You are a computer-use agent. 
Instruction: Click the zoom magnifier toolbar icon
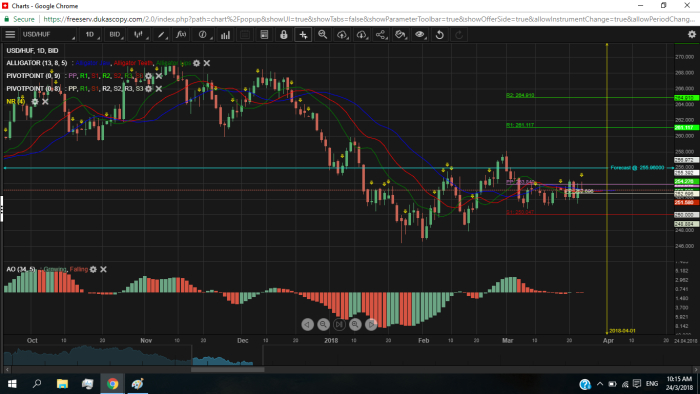(322, 34)
